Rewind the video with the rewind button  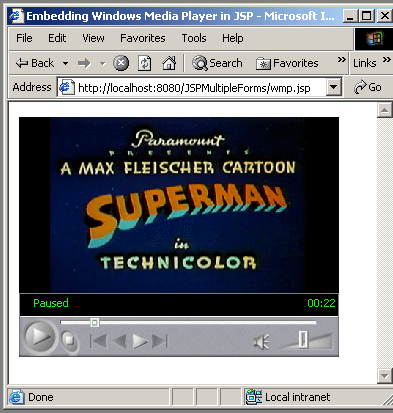click(120, 341)
